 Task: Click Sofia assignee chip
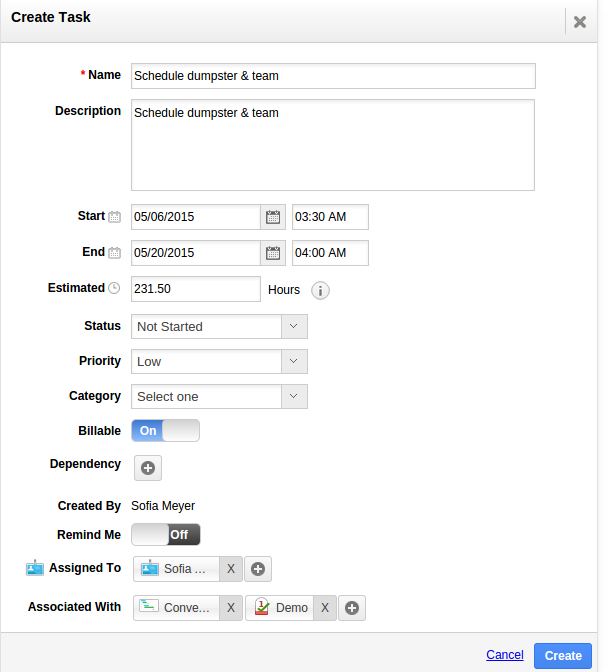[x=177, y=569]
